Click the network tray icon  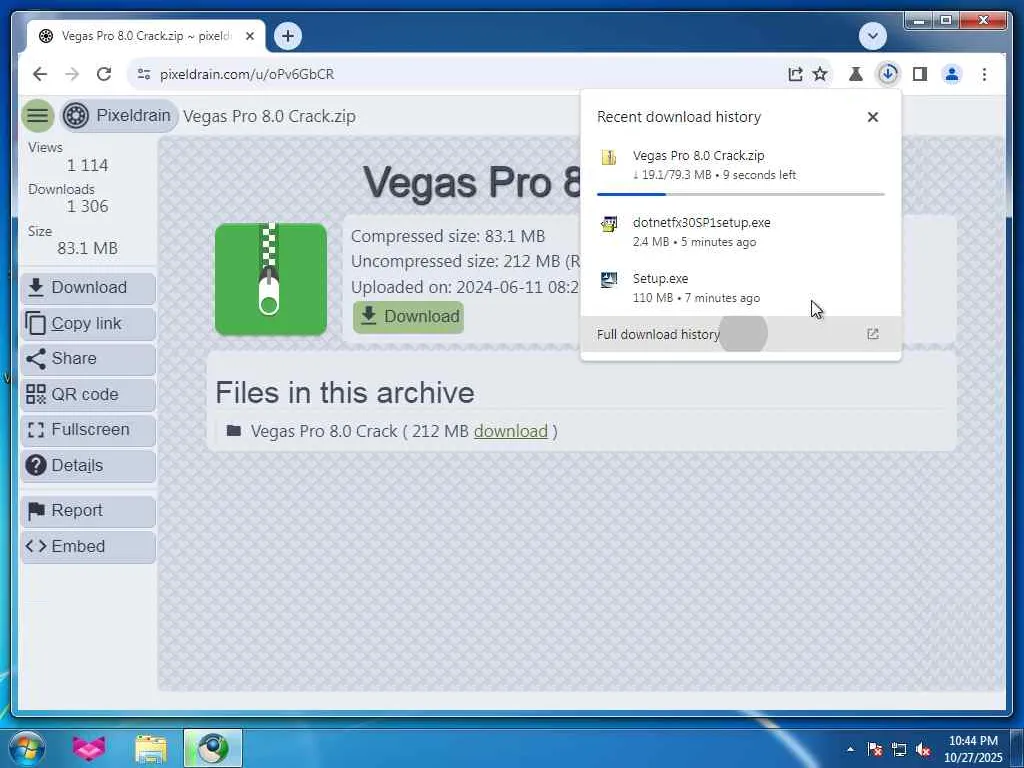(899, 749)
